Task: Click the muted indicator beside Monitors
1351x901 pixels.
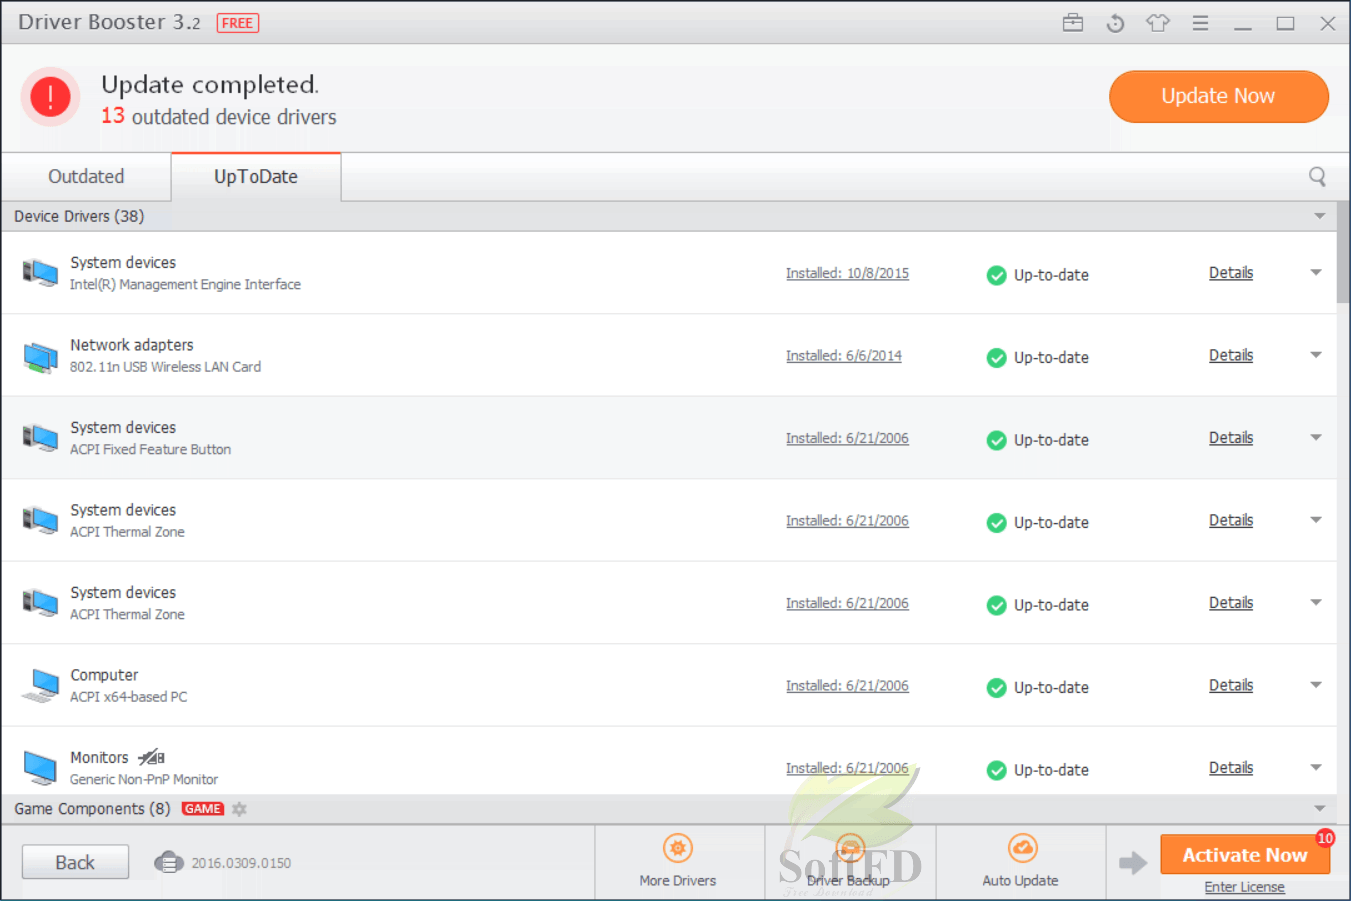Action: coord(151,758)
